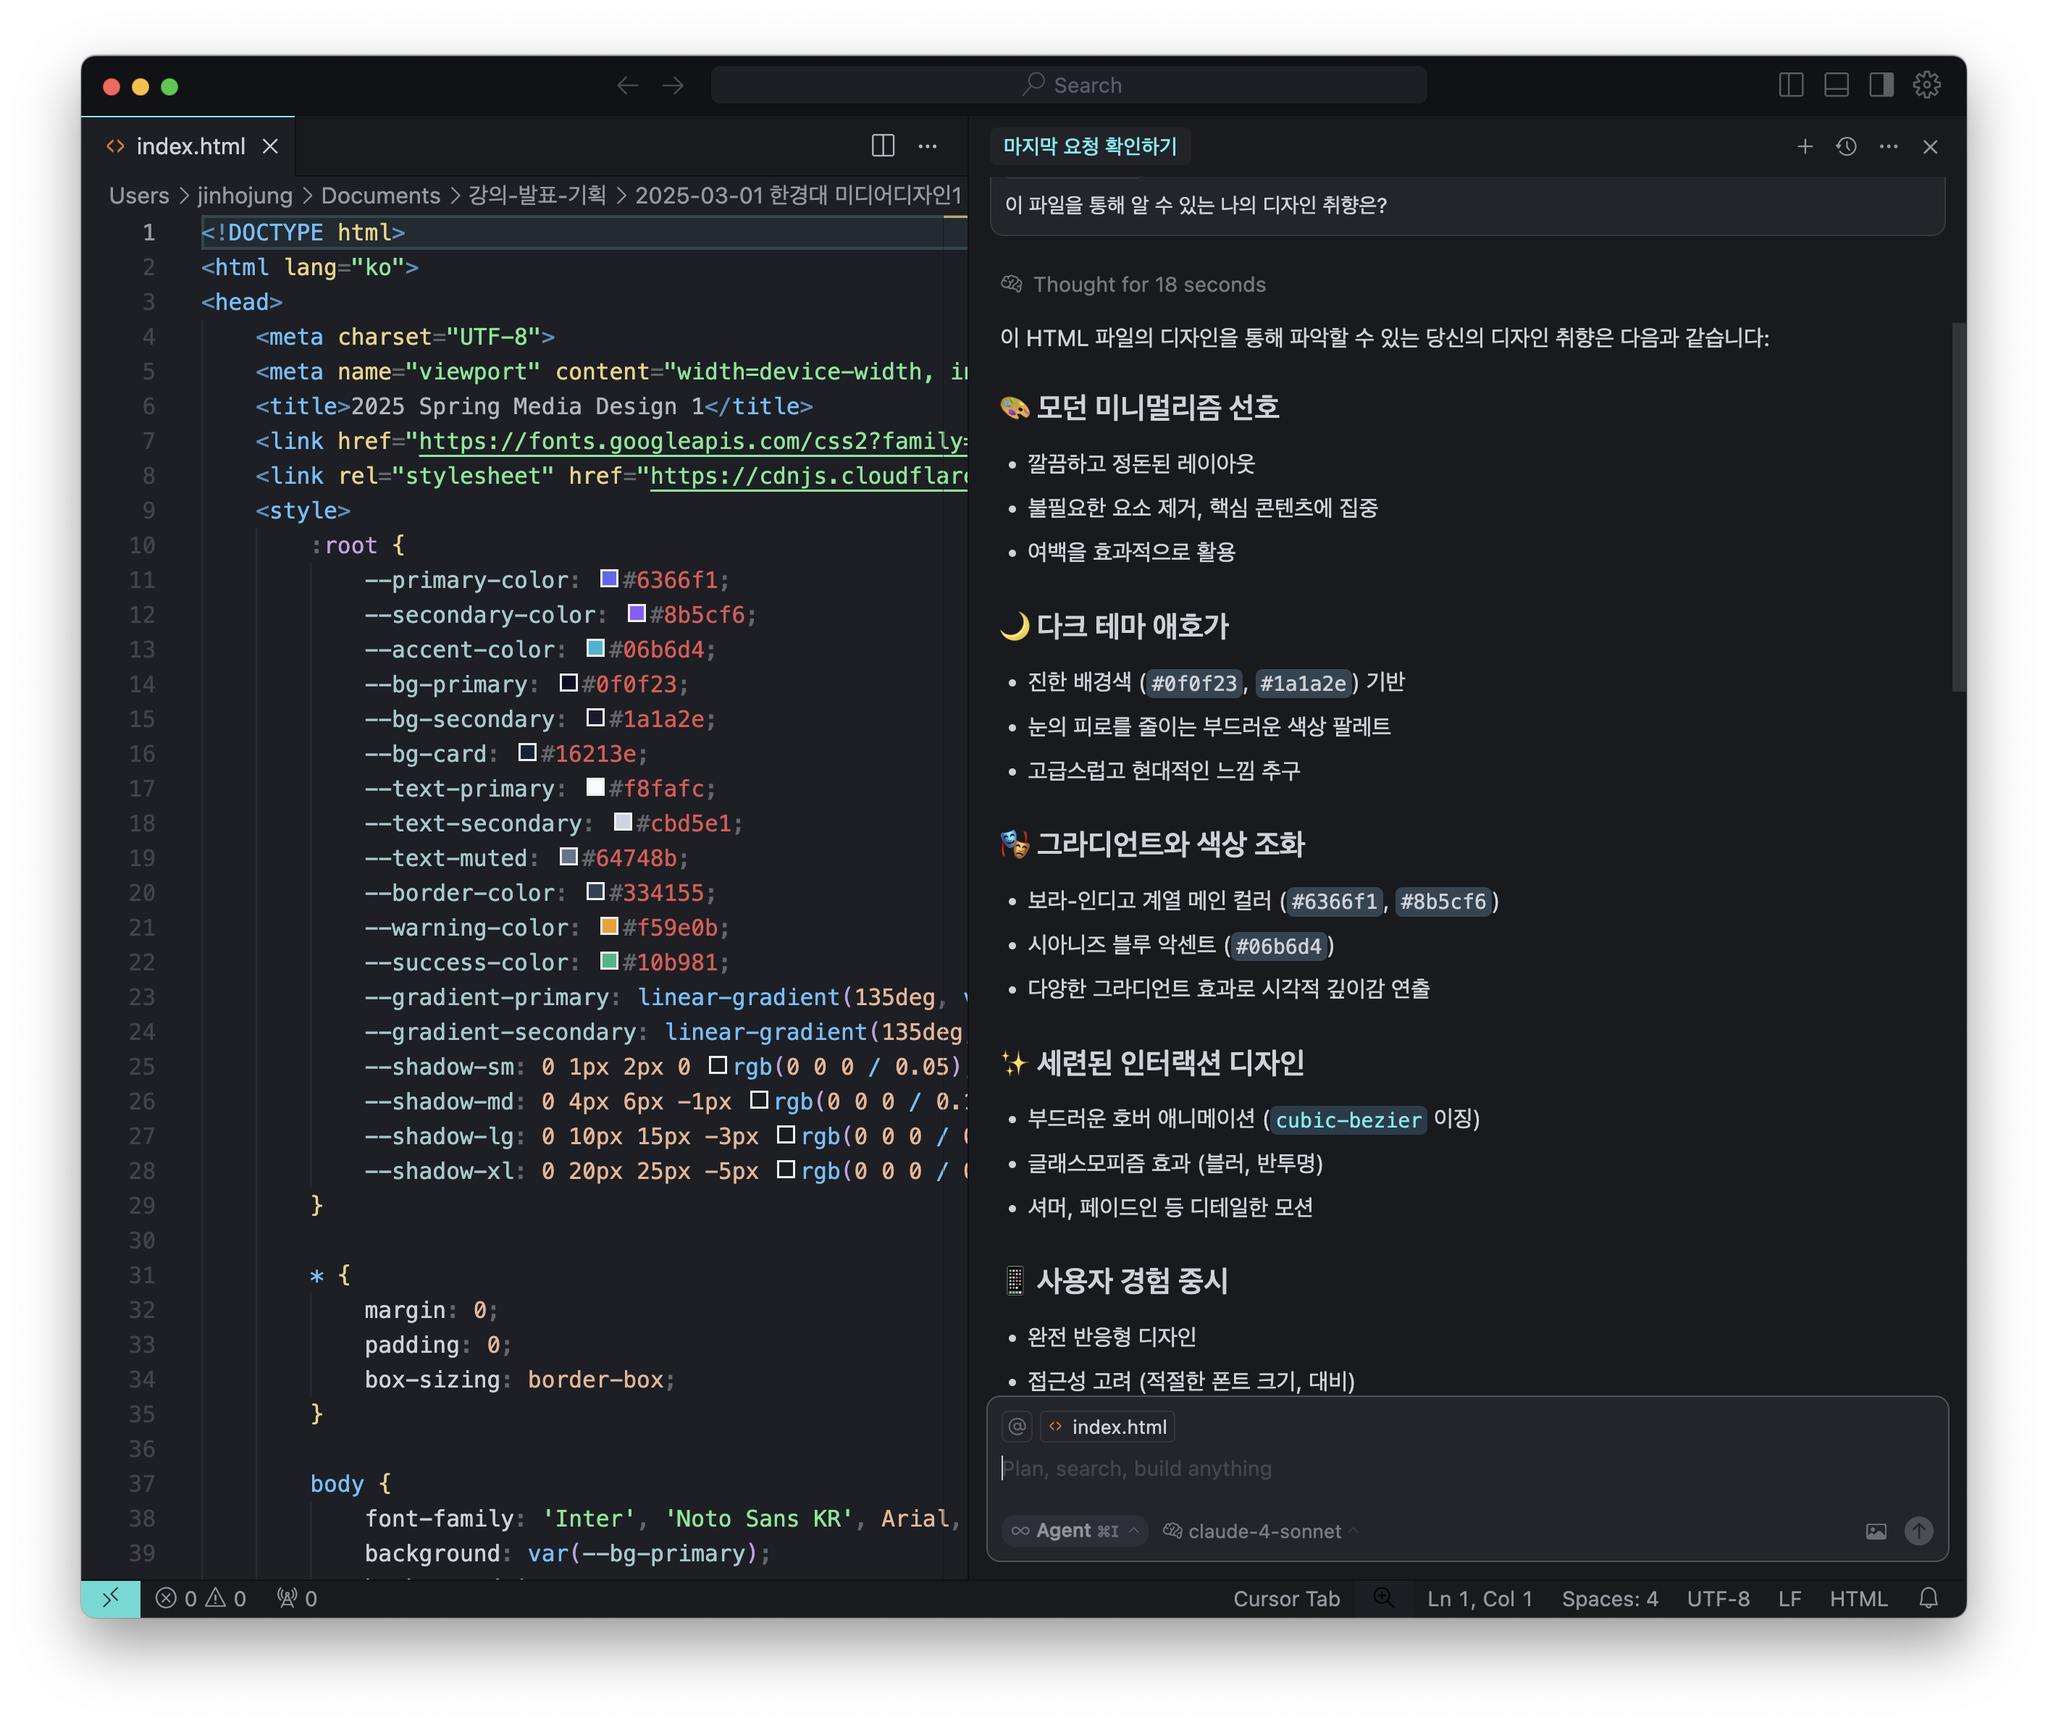The image size is (2048, 1725).
Task: Expand the Thought for 18 seconds section
Action: [x=1133, y=285]
